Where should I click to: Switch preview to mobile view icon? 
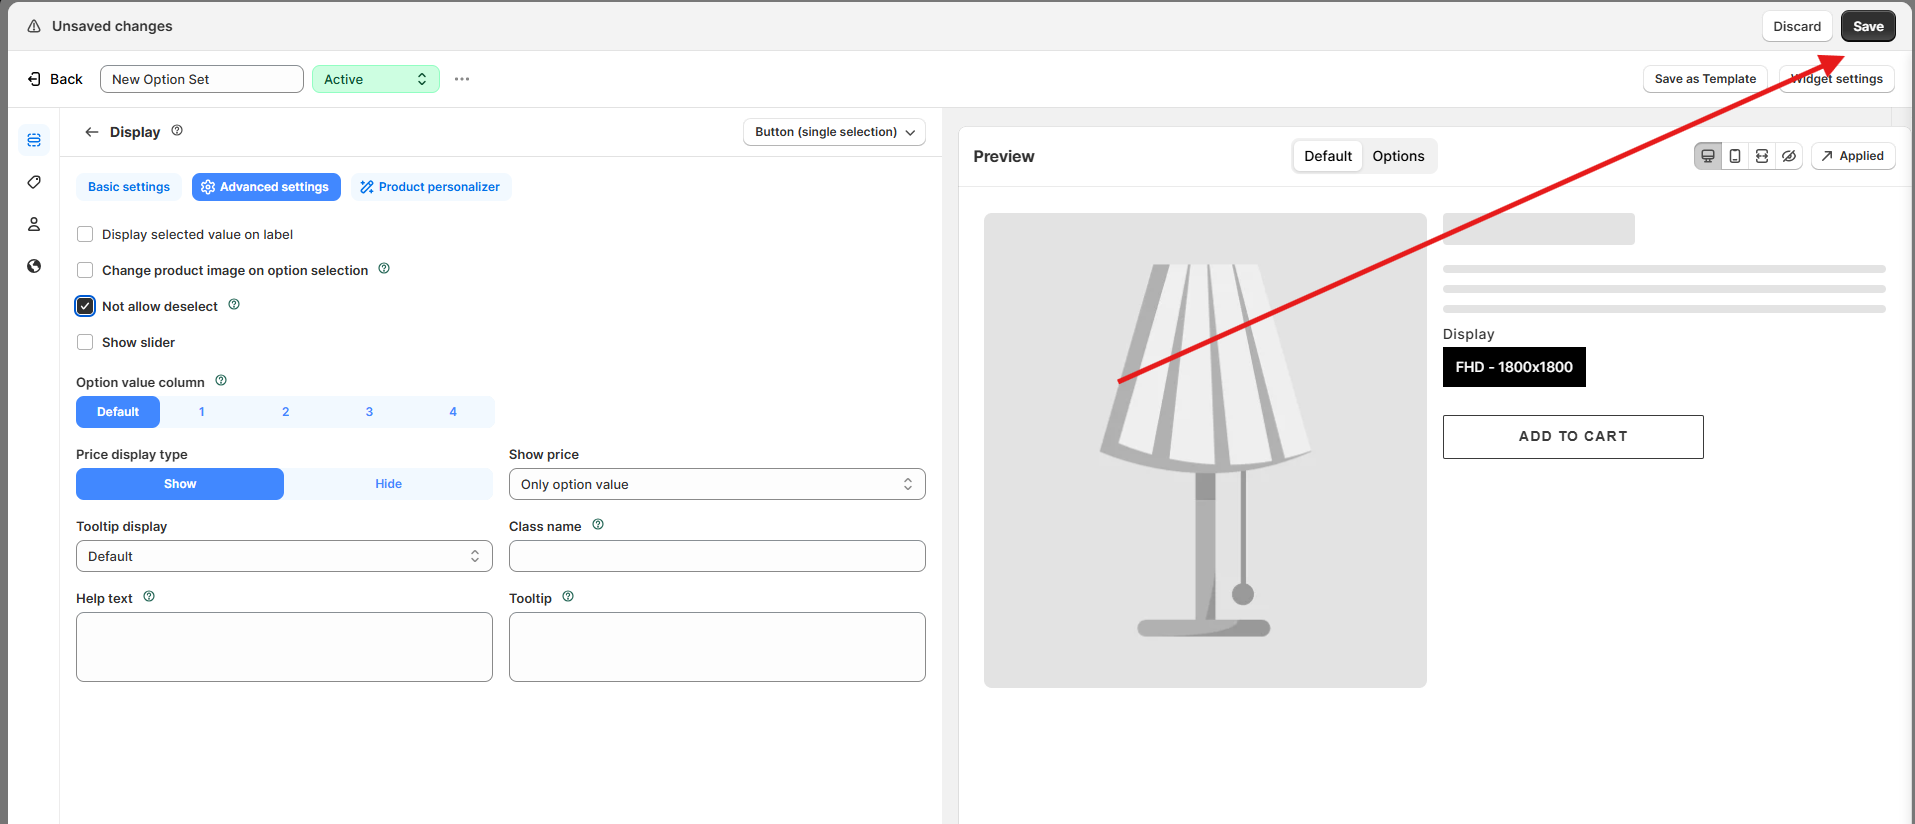tap(1735, 156)
